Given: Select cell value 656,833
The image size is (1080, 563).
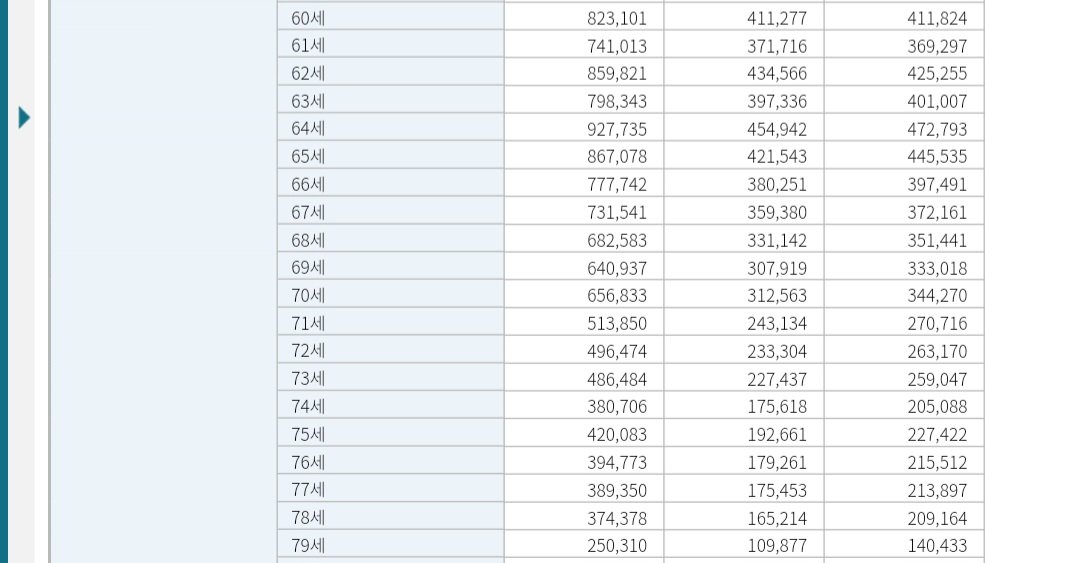Looking at the screenshot, I should tap(584, 295).
